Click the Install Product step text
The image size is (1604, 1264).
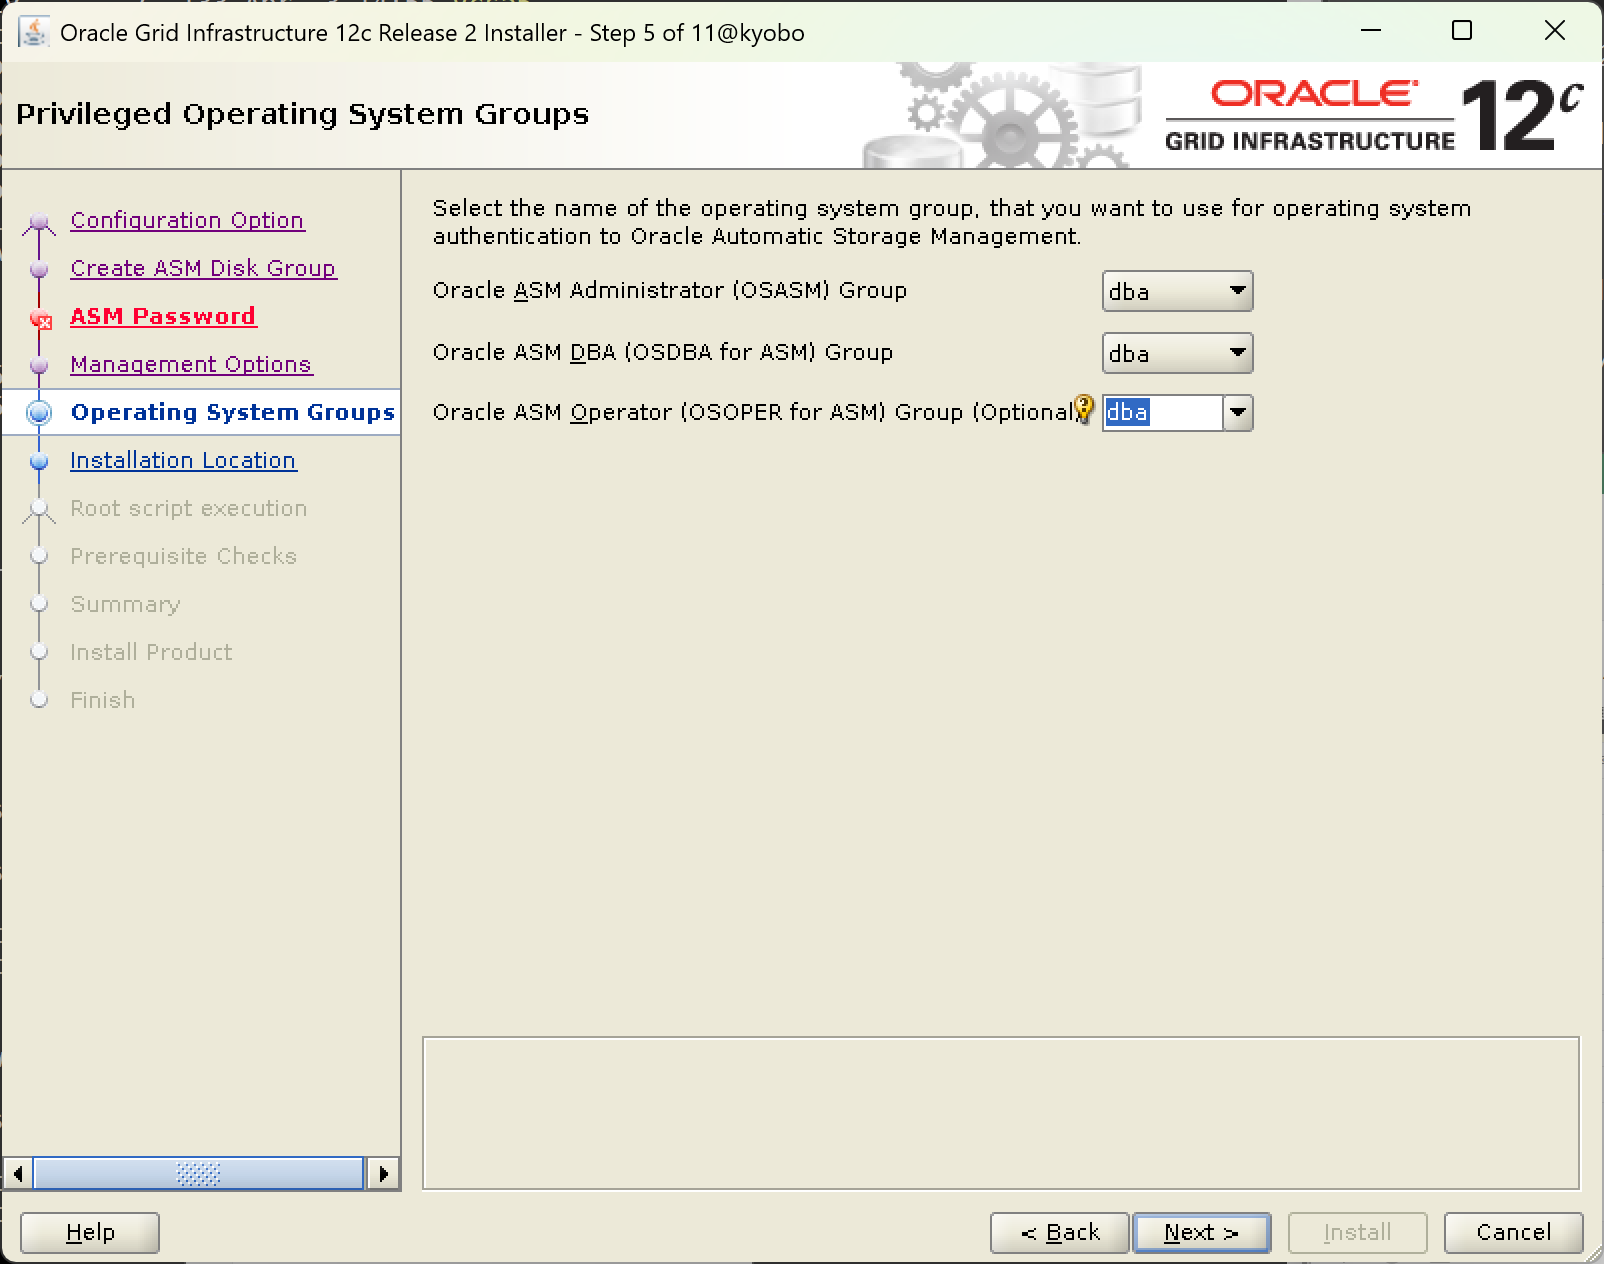click(x=151, y=652)
